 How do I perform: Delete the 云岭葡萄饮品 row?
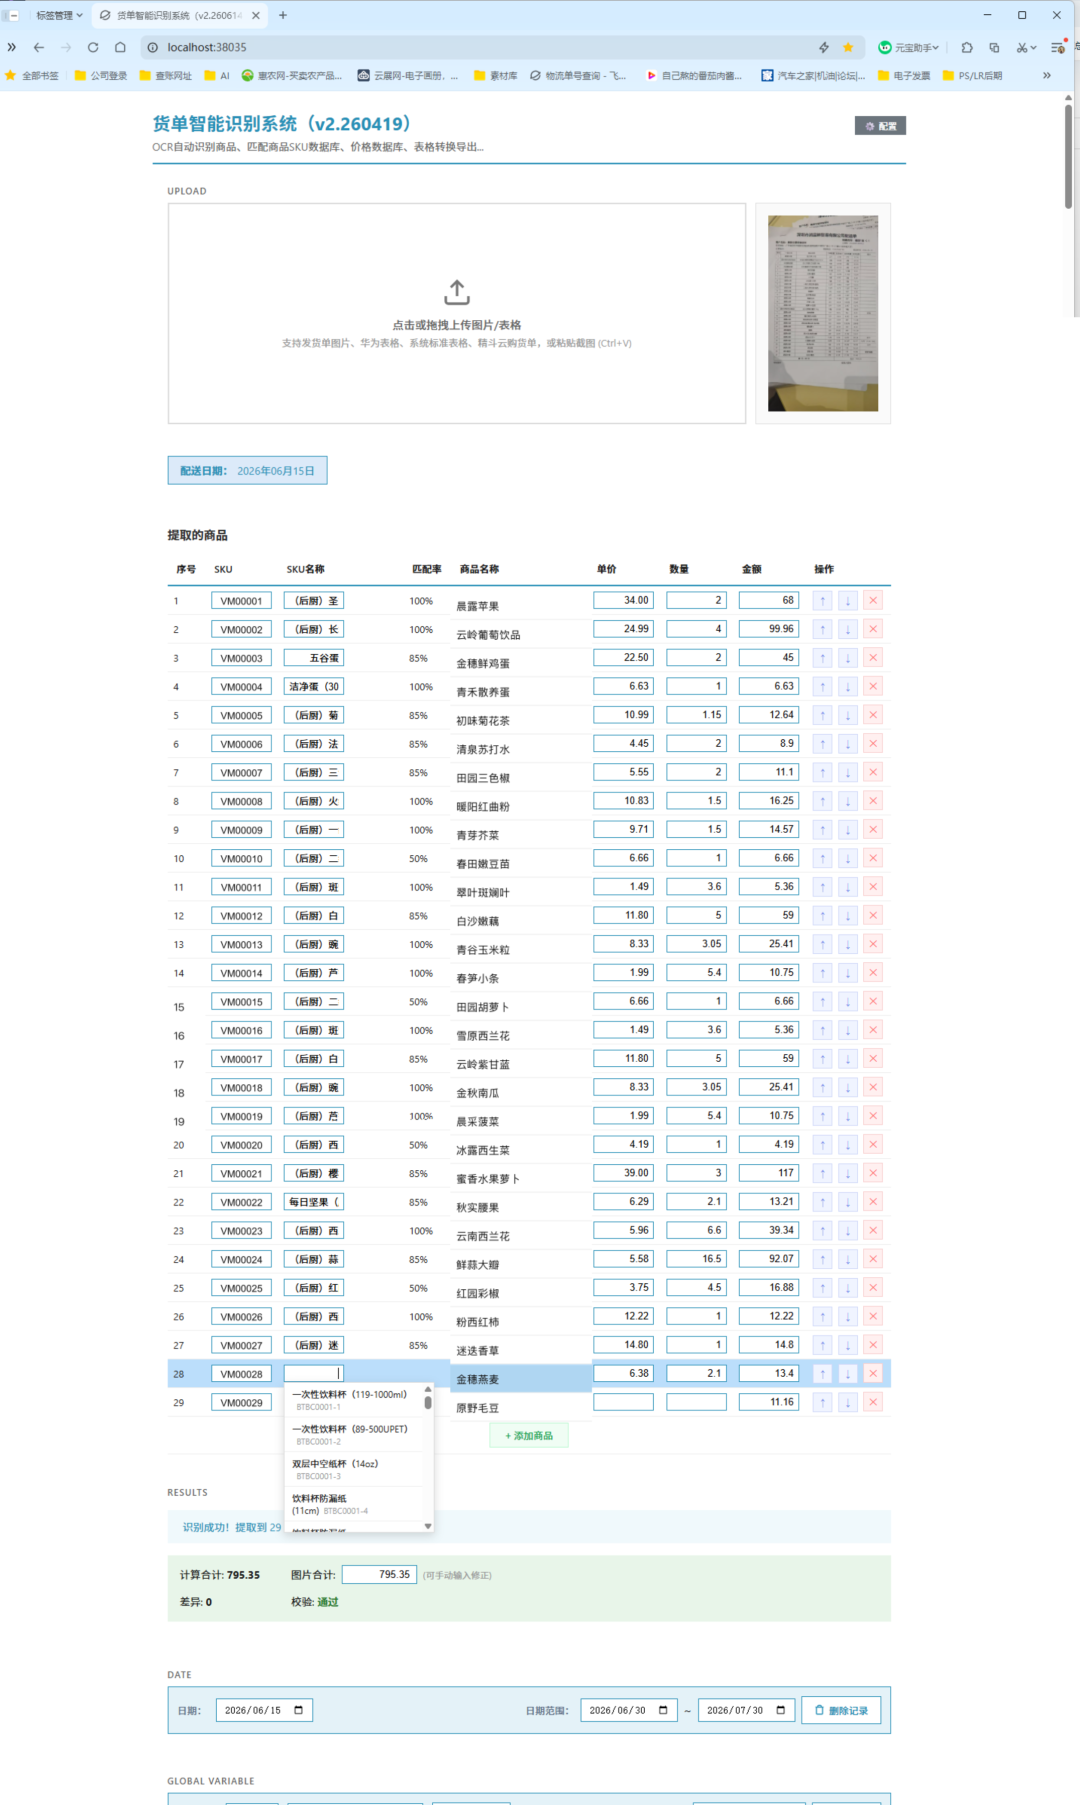click(x=873, y=629)
